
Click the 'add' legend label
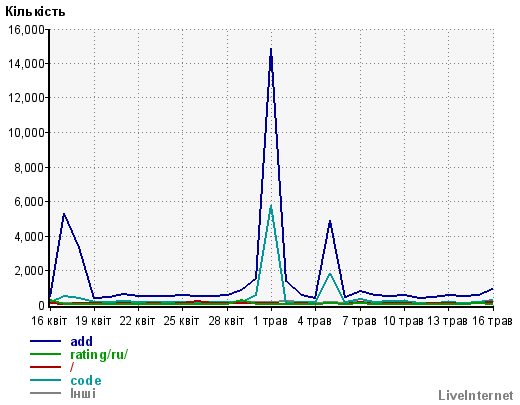[x=81, y=341]
